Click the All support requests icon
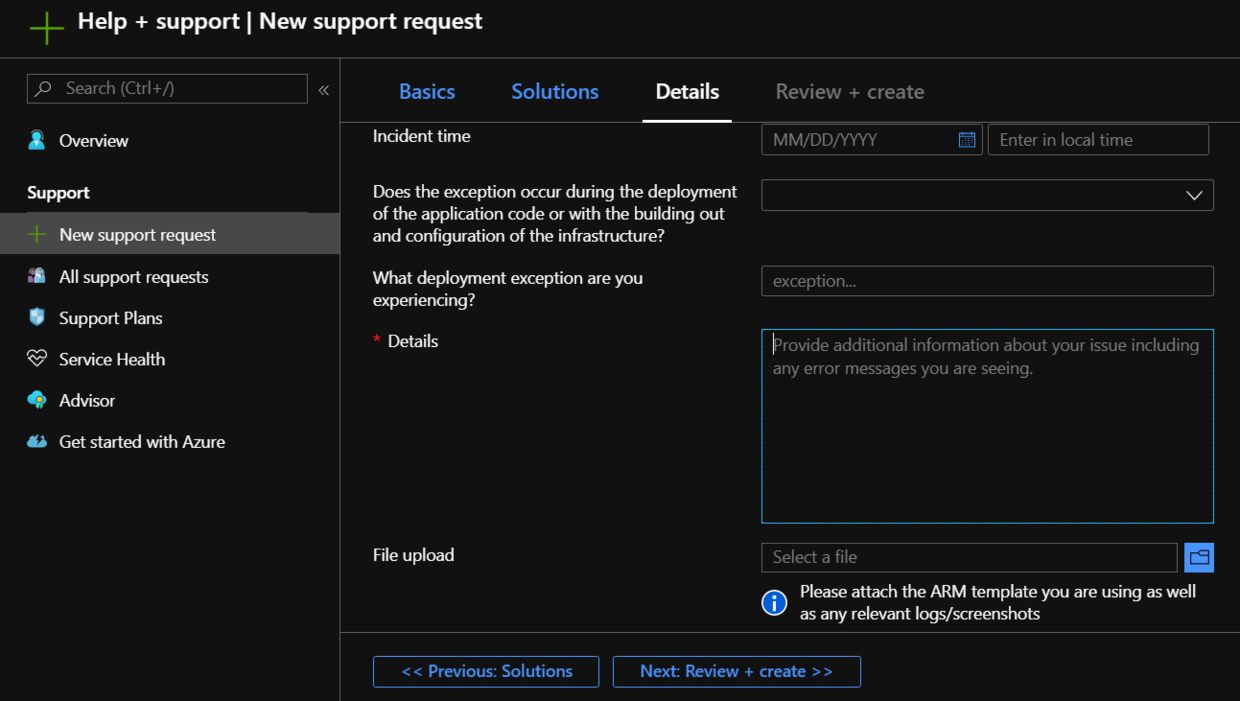This screenshot has height=701, width=1240. pyautogui.click(x=37, y=276)
